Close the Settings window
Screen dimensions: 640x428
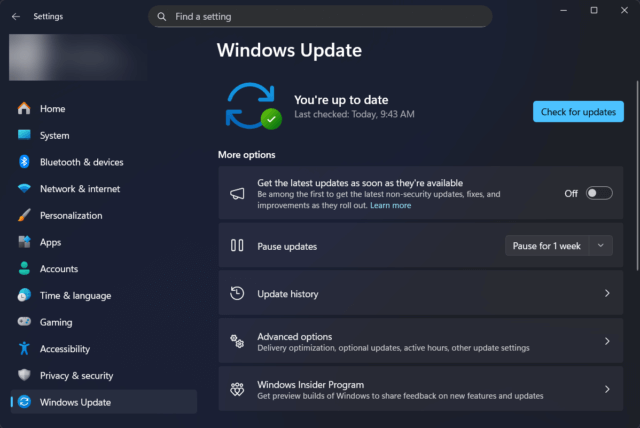(624, 10)
